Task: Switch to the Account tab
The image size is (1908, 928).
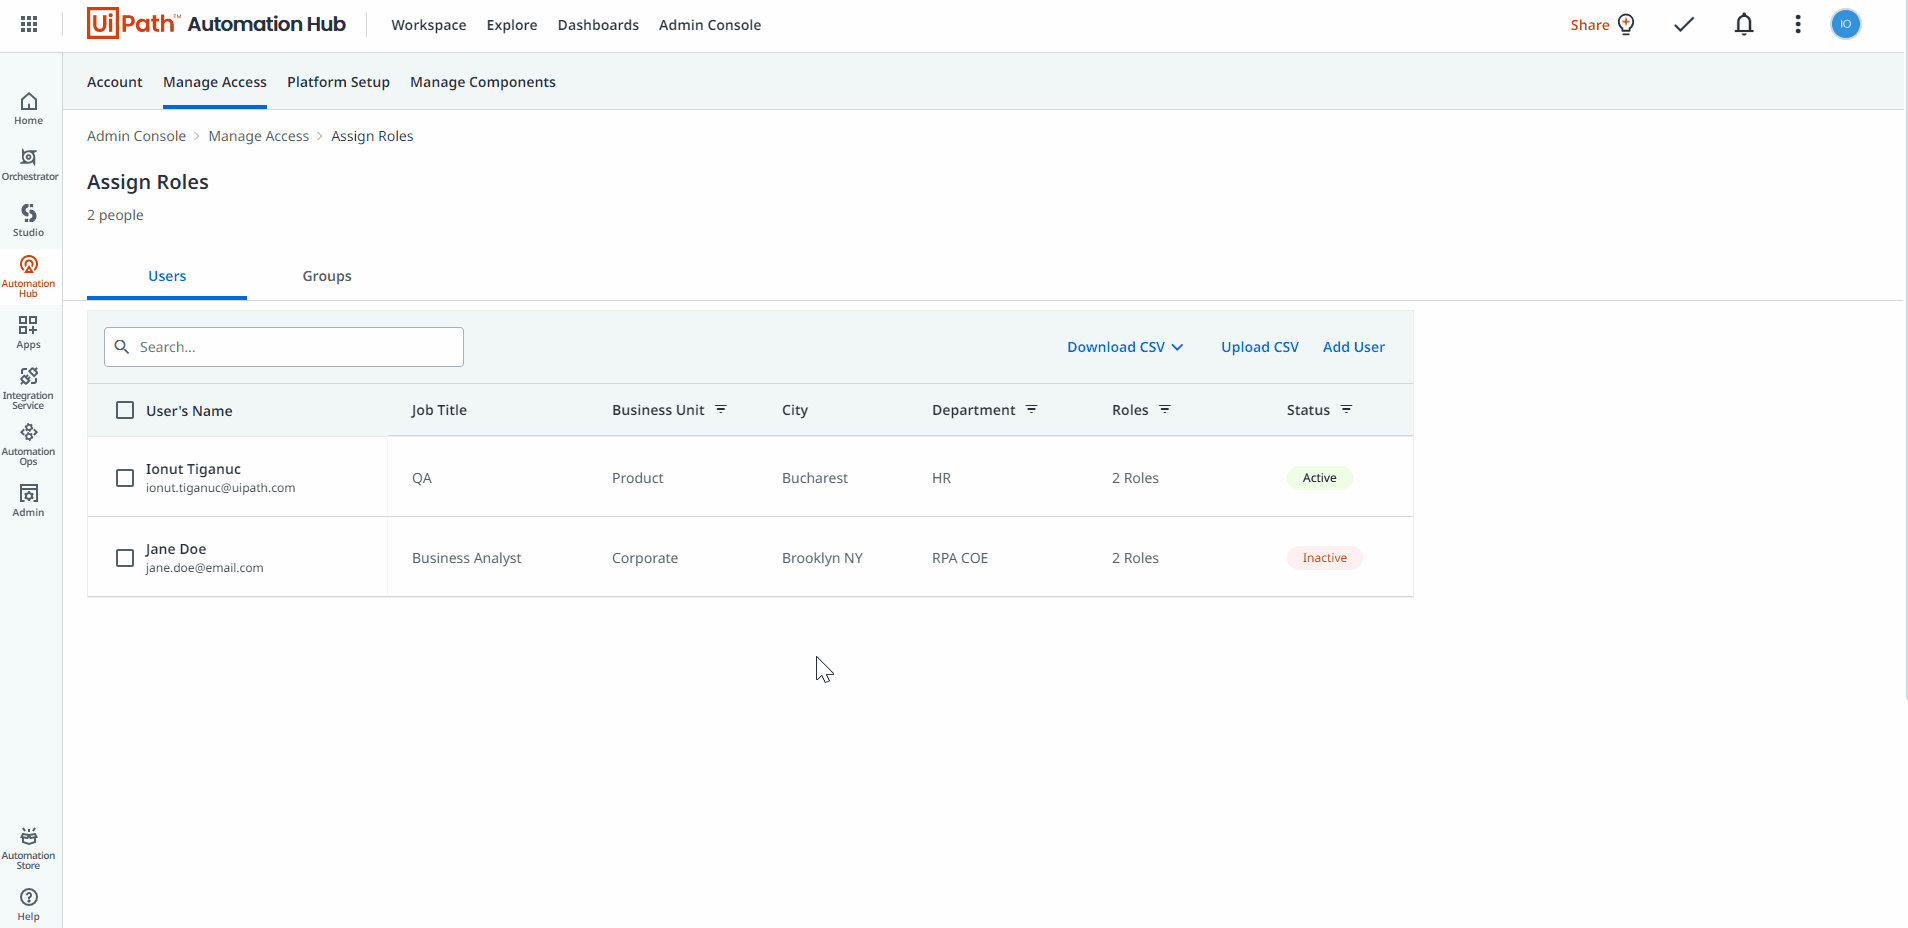Action: tap(115, 82)
